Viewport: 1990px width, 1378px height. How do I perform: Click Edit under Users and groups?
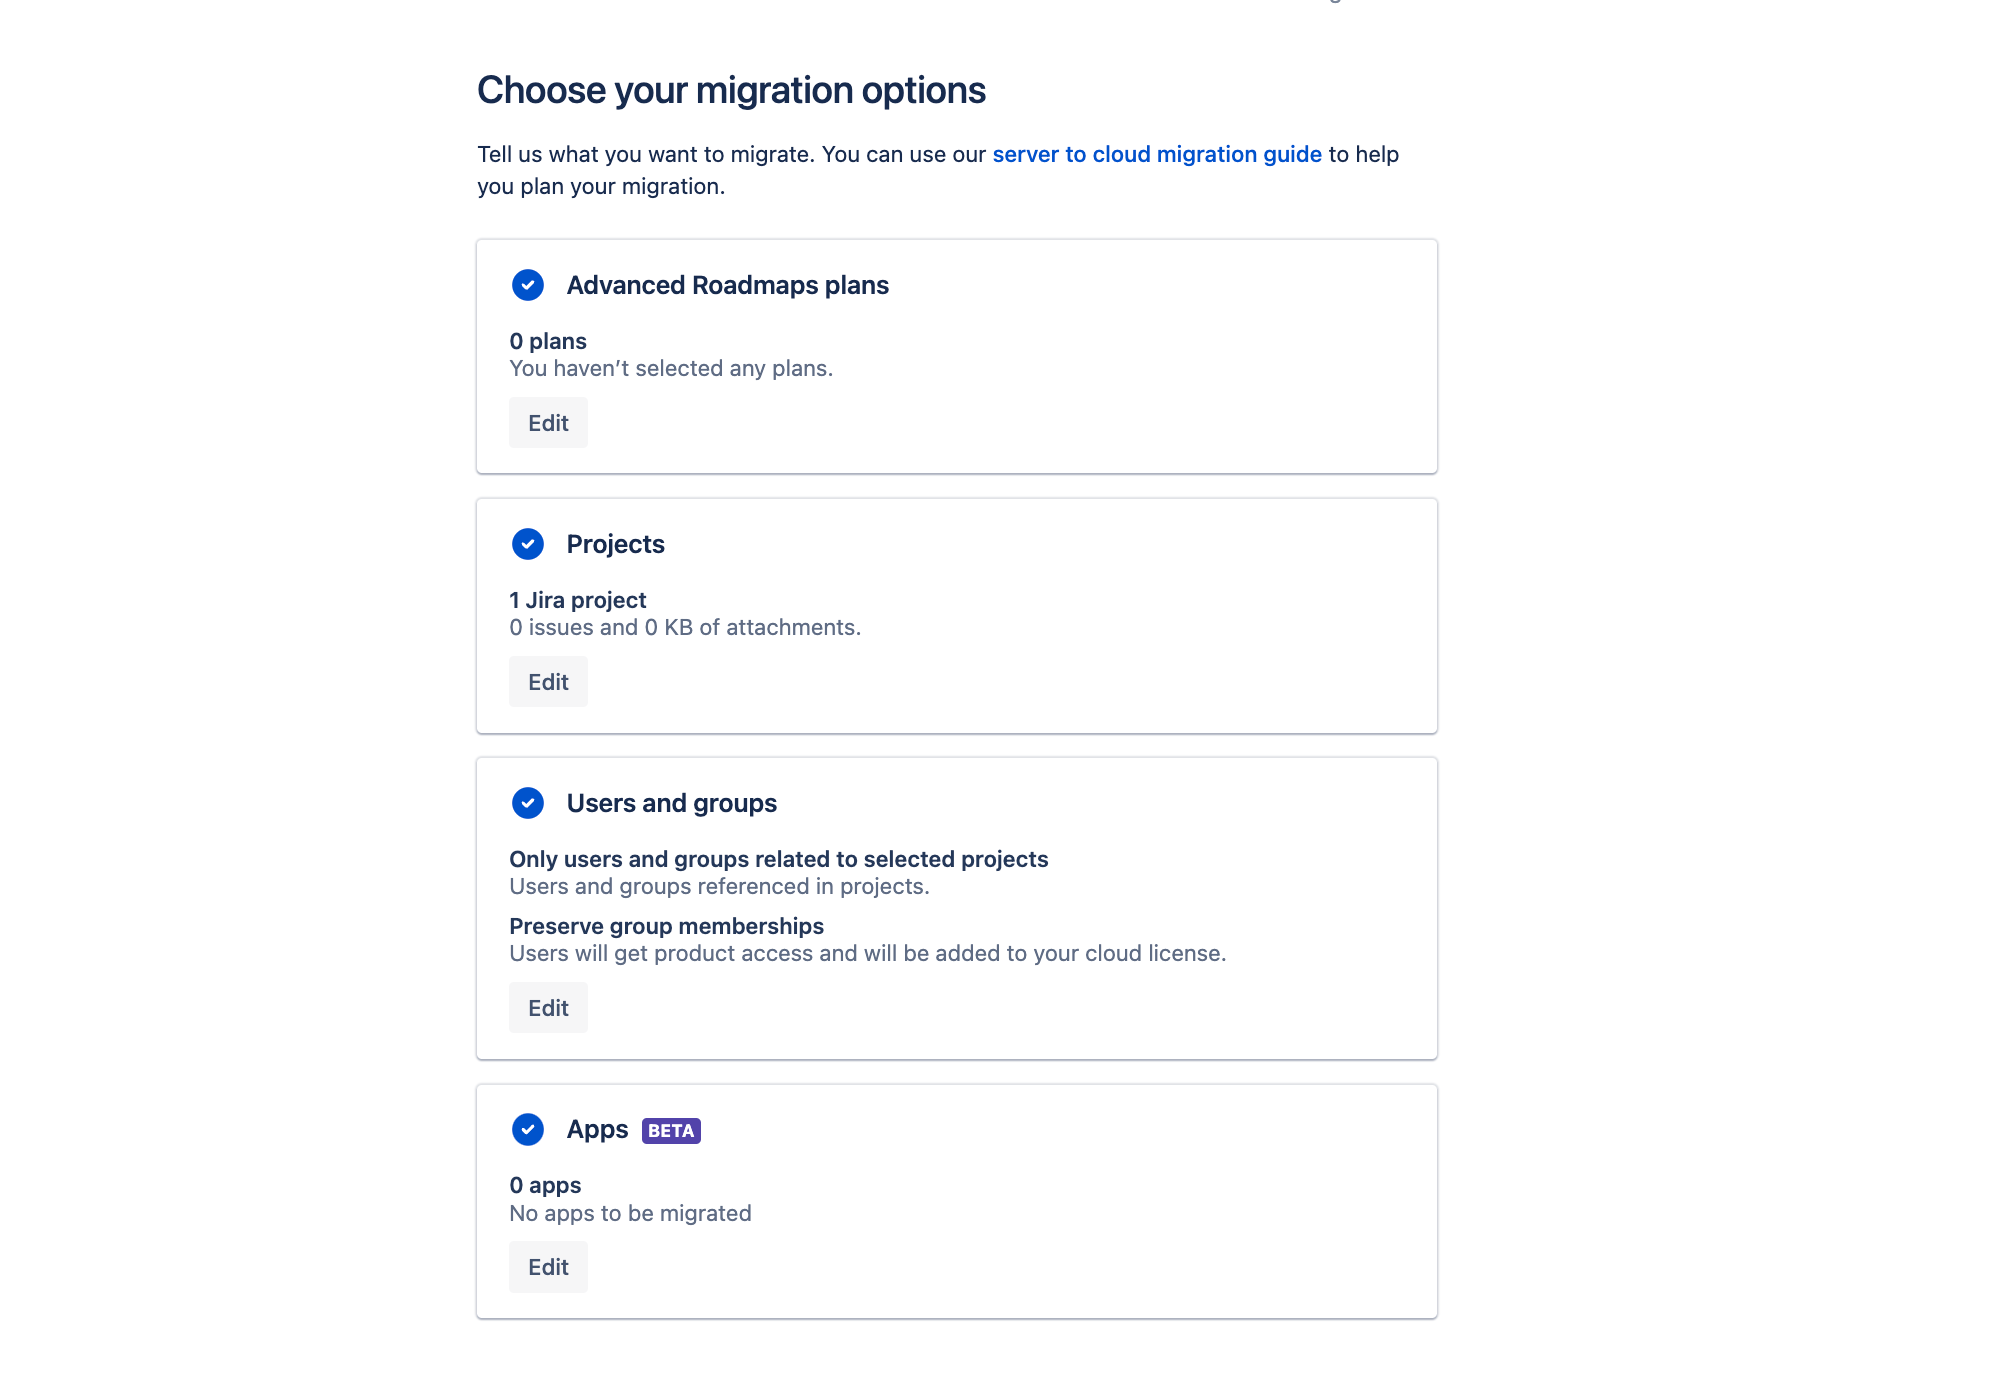pos(548,1007)
